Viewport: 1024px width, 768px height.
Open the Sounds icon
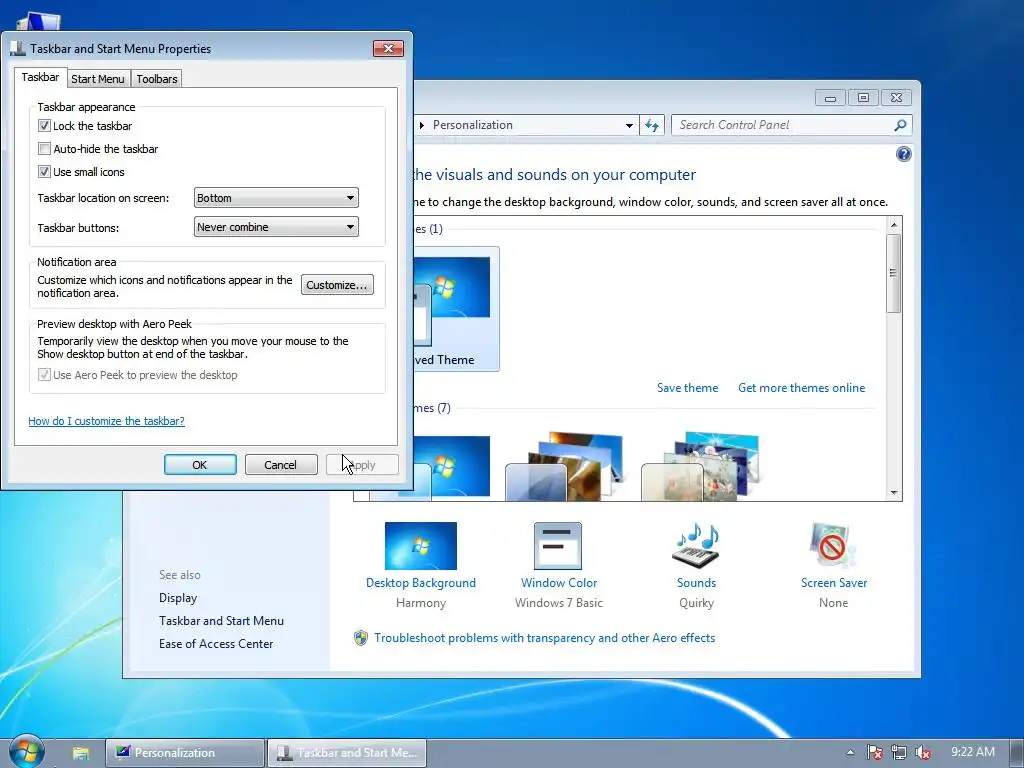pos(696,546)
